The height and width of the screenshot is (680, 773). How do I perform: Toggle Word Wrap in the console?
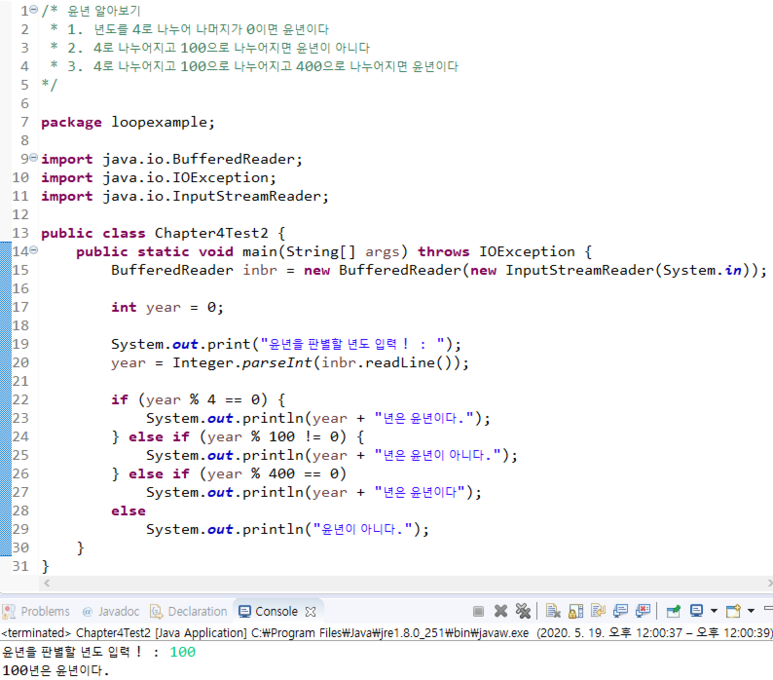(x=598, y=611)
